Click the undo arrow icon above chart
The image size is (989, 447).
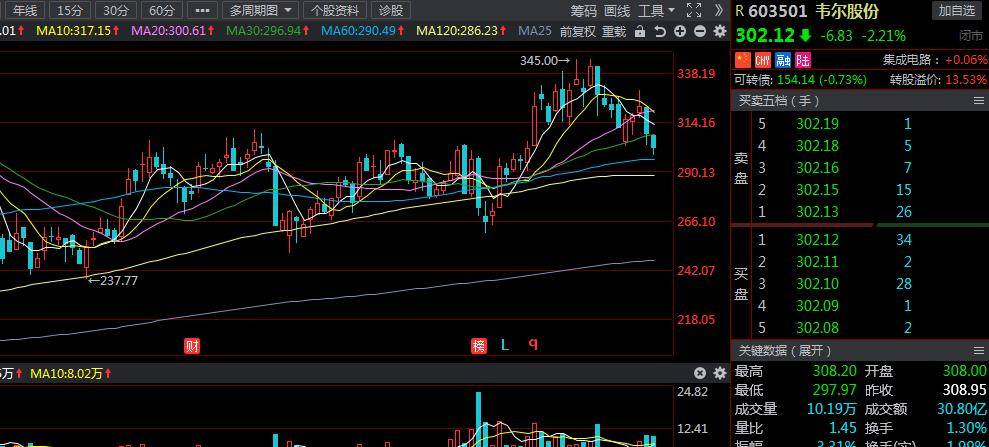tap(660, 32)
